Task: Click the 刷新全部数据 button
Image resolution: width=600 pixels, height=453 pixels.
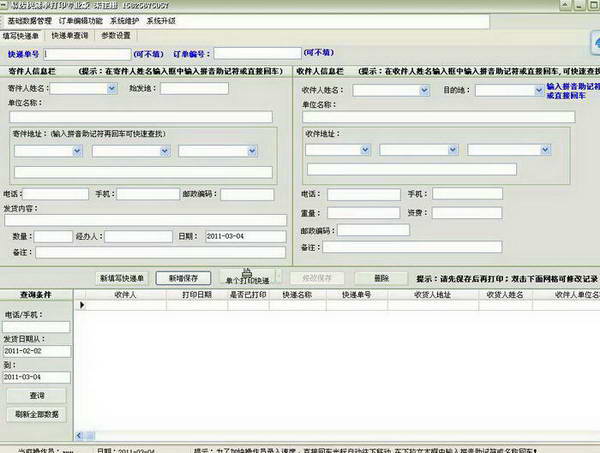Action: coord(37,414)
